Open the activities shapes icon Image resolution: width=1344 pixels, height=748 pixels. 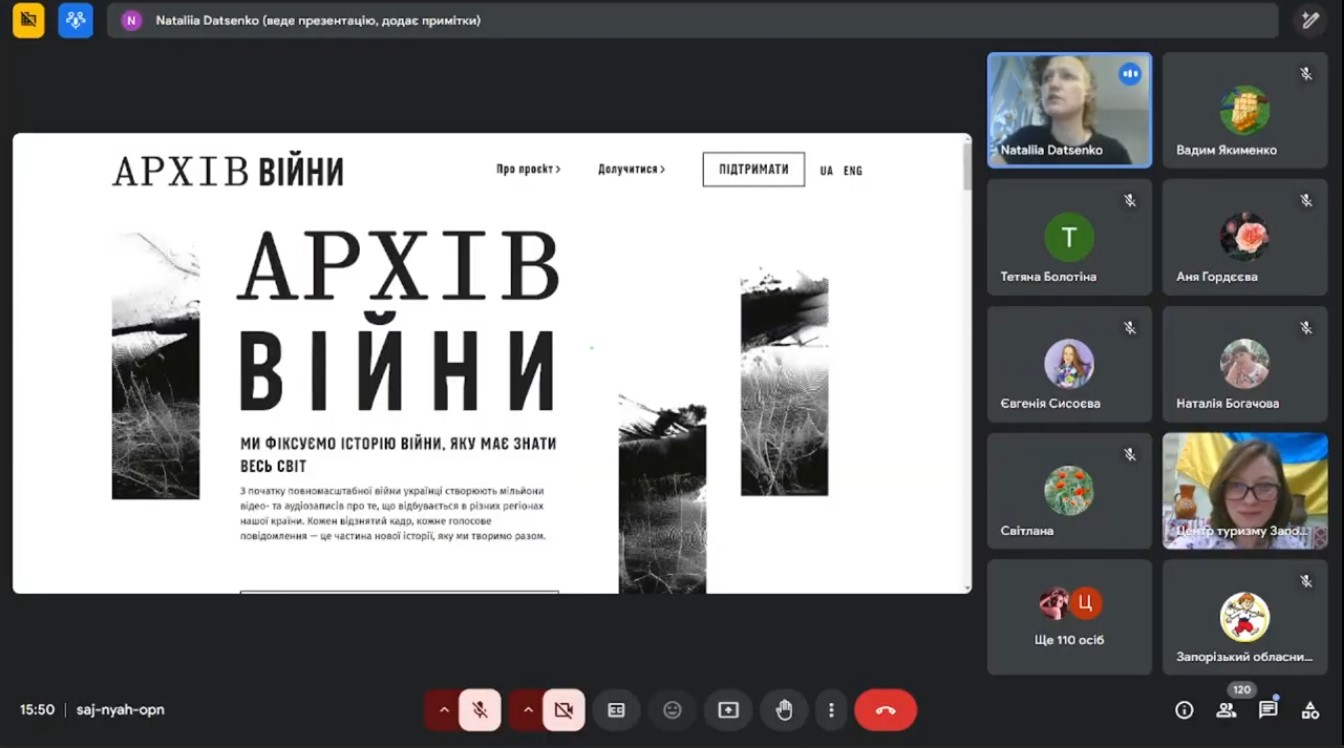click(x=1310, y=710)
